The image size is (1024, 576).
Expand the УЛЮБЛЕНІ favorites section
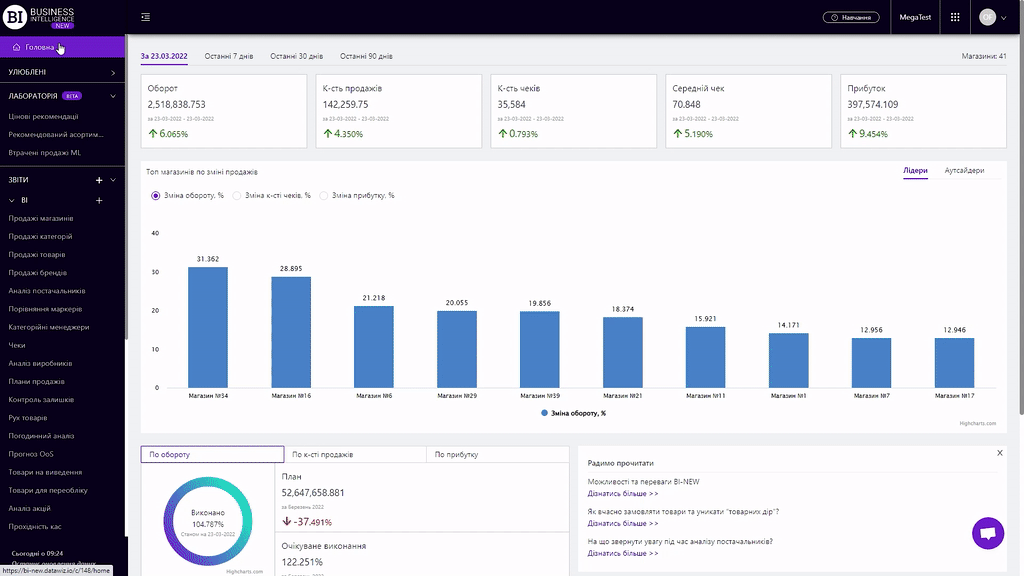click(113, 73)
